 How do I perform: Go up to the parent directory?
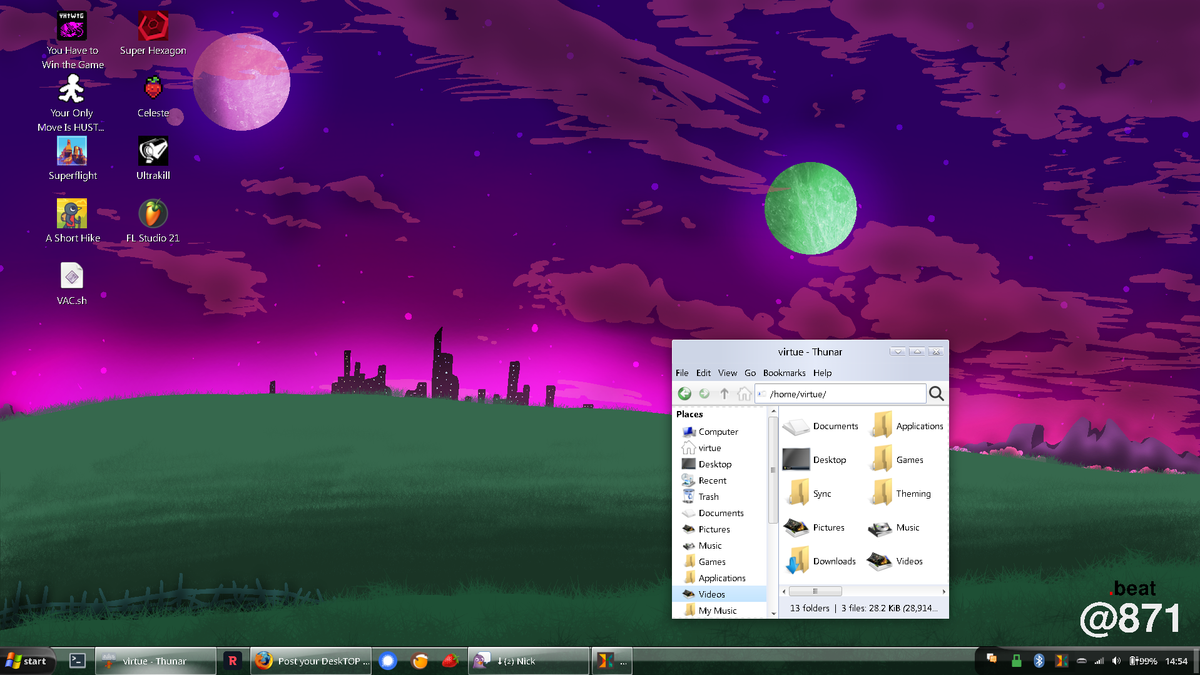725,394
